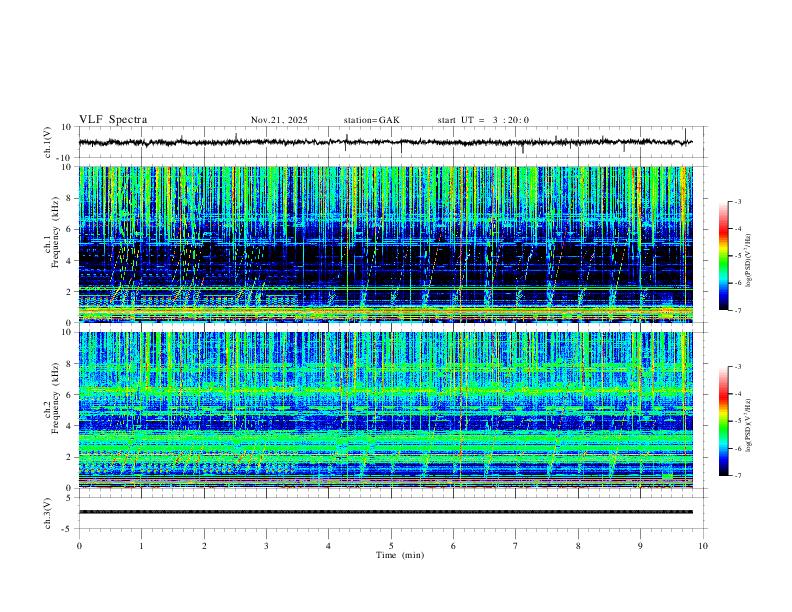Click the Time (min) axis label
The width and height of the screenshot is (792, 612).
pyautogui.click(x=400, y=555)
